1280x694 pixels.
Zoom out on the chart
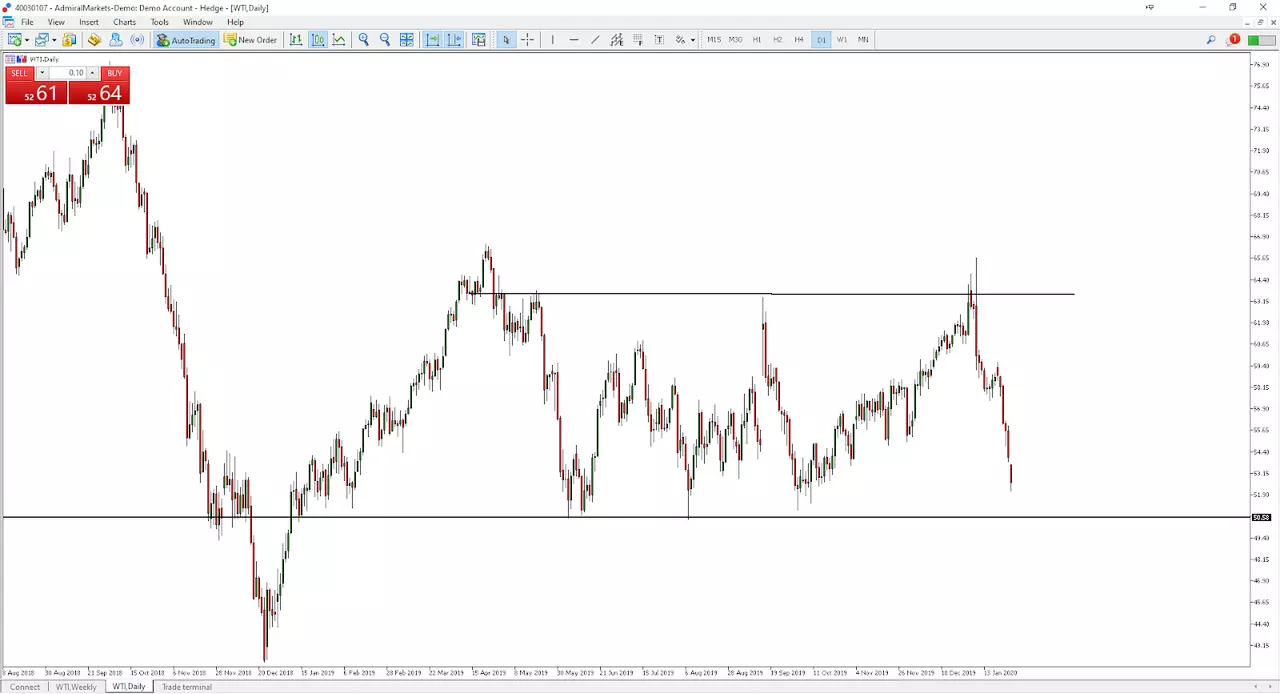pyautogui.click(x=385, y=40)
